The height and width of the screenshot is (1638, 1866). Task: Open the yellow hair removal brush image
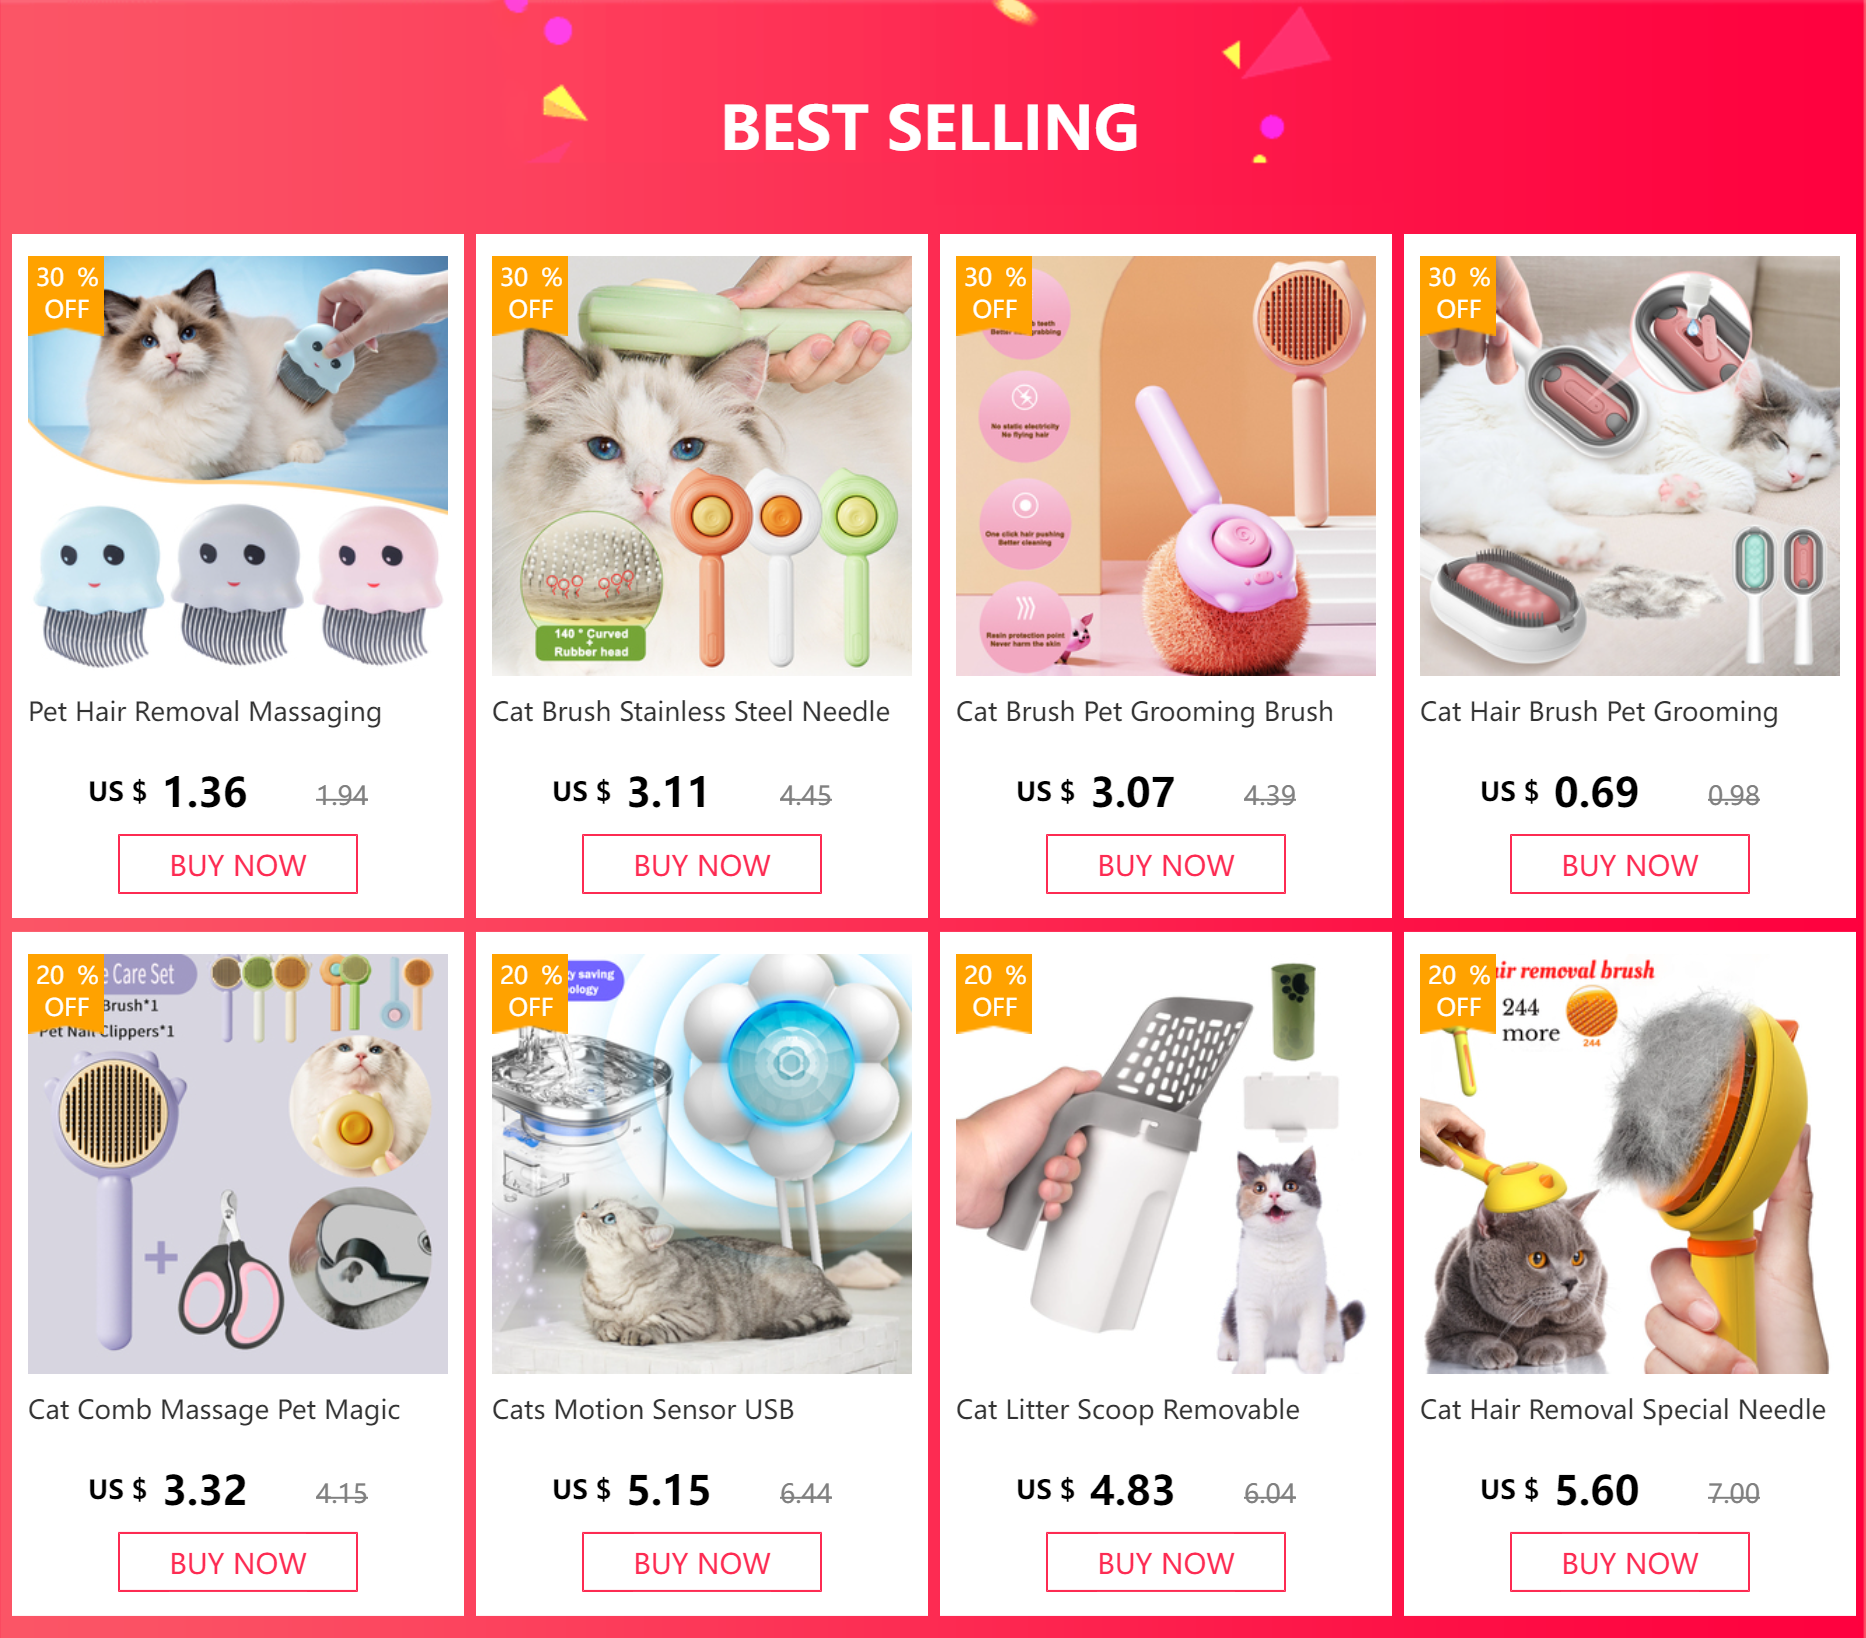pyautogui.click(x=1630, y=1164)
